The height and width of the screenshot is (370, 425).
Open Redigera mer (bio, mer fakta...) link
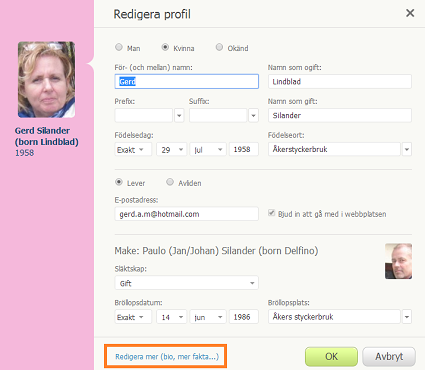pos(167,357)
